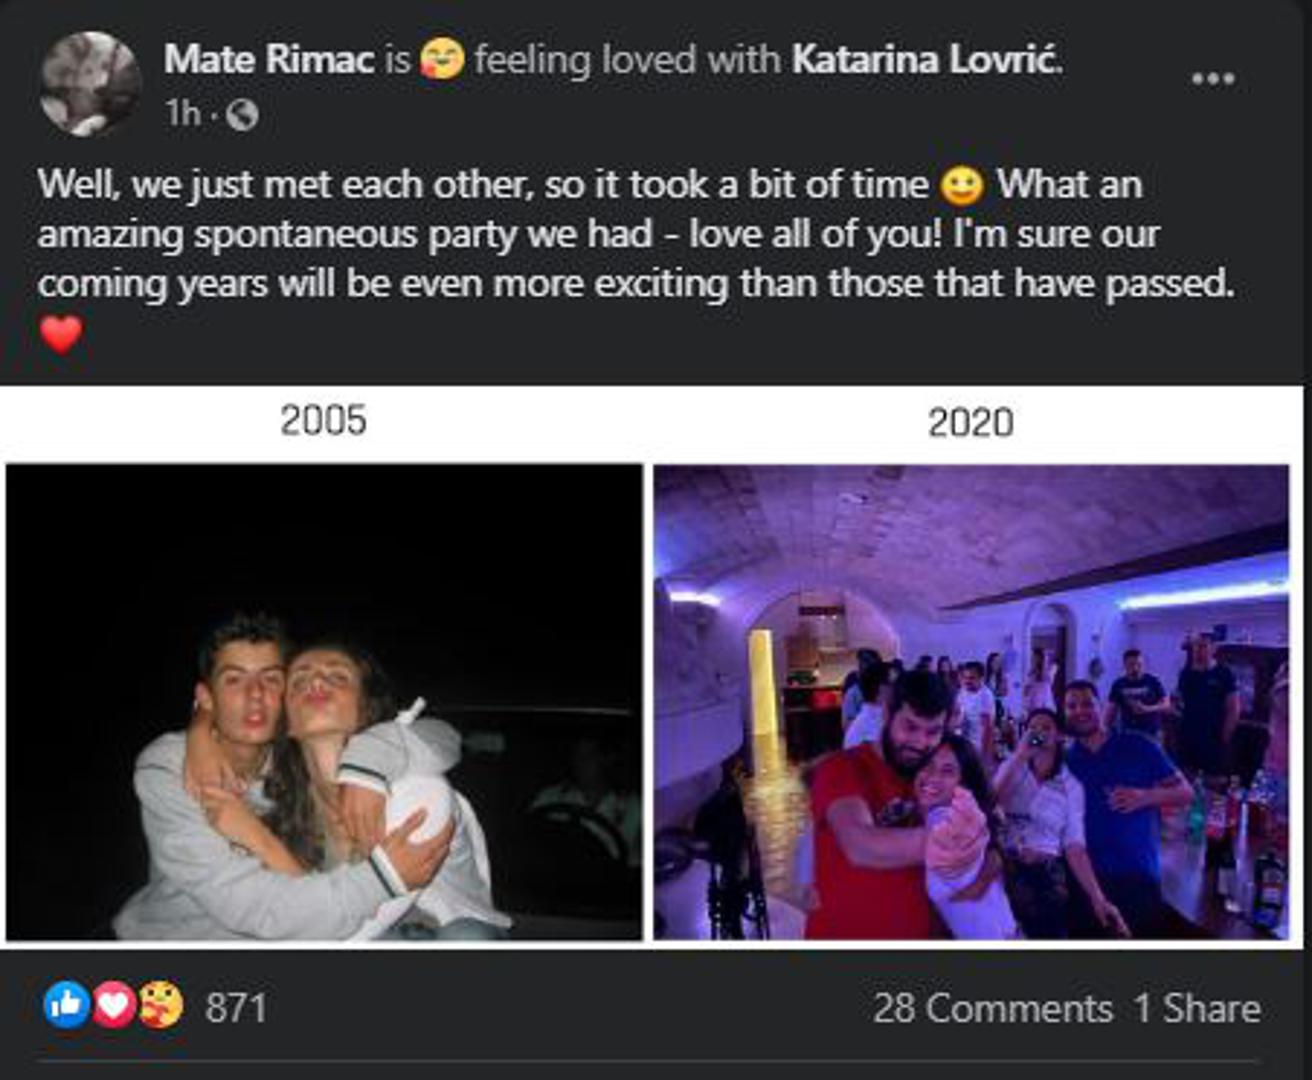1312x1080 pixels.
Task: Expand the 28 Comments section
Action: tap(992, 1008)
